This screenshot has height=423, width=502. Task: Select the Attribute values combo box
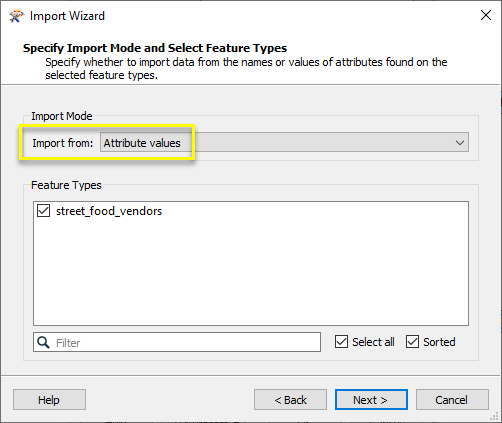click(284, 143)
